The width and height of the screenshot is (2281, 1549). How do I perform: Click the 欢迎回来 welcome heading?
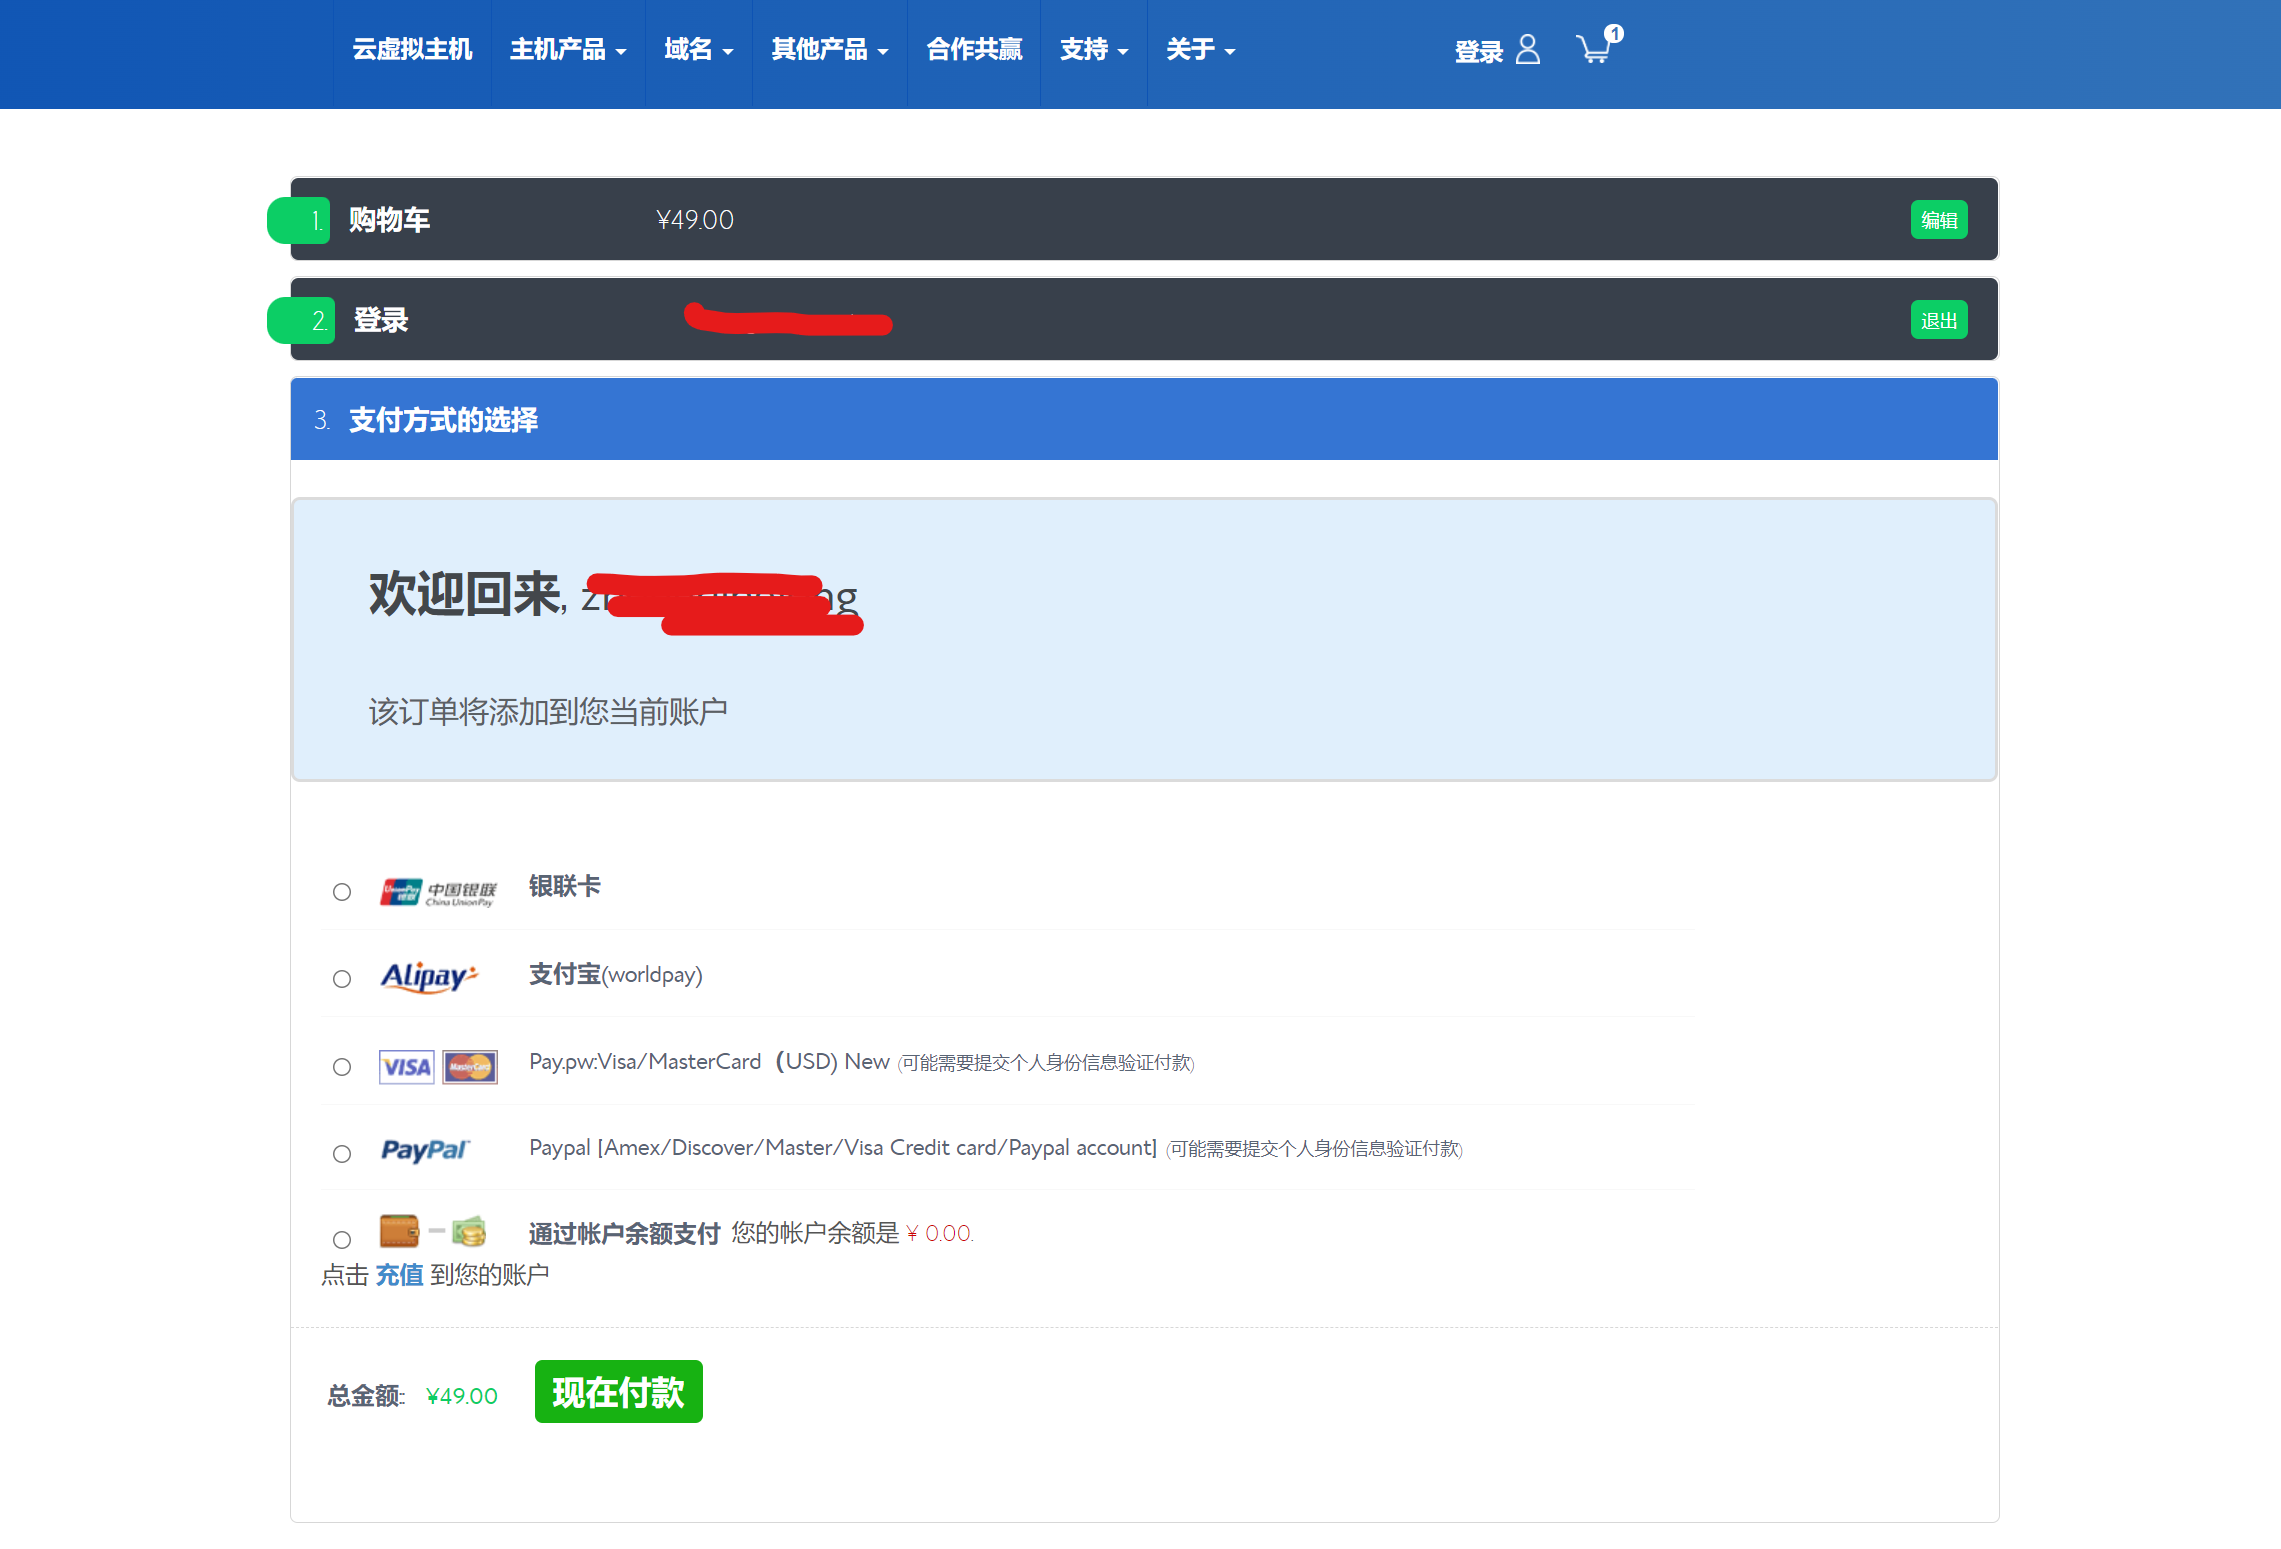click(465, 594)
